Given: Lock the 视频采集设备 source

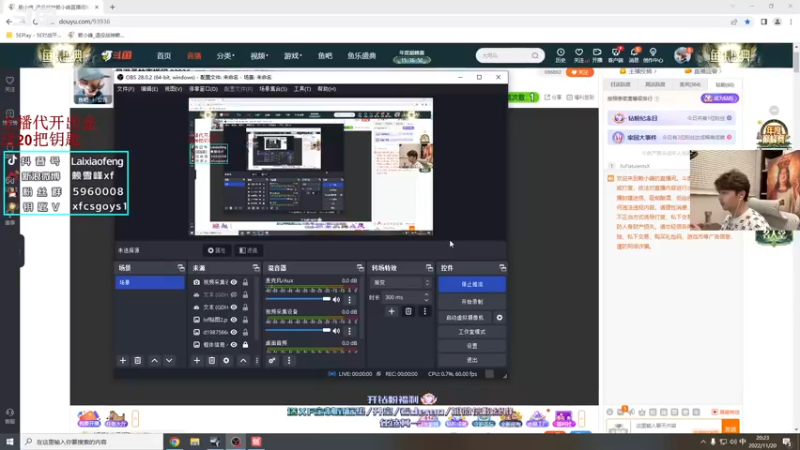Looking at the screenshot, I should coord(245,282).
